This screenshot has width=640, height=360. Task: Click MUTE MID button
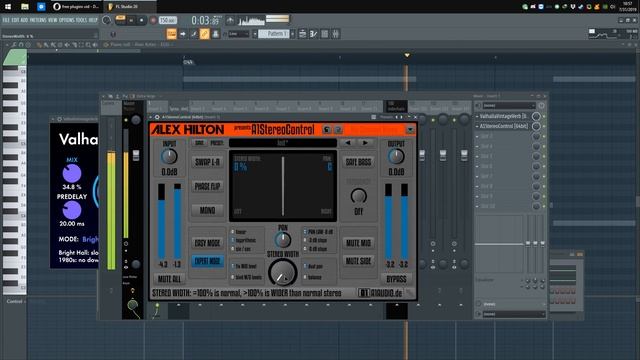pos(358,243)
